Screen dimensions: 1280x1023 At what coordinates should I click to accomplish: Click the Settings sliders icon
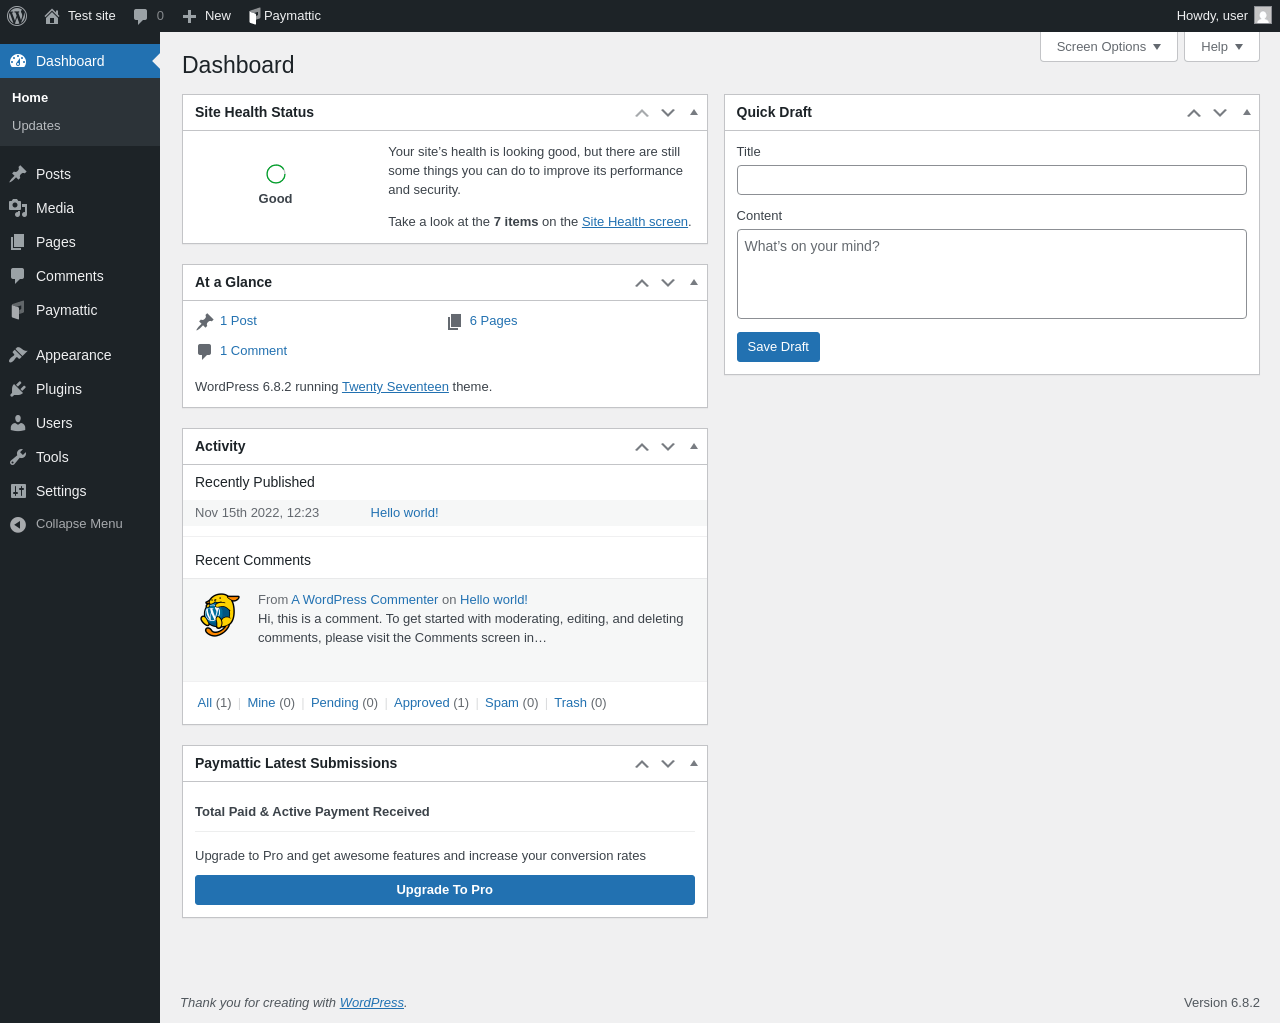point(18,491)
